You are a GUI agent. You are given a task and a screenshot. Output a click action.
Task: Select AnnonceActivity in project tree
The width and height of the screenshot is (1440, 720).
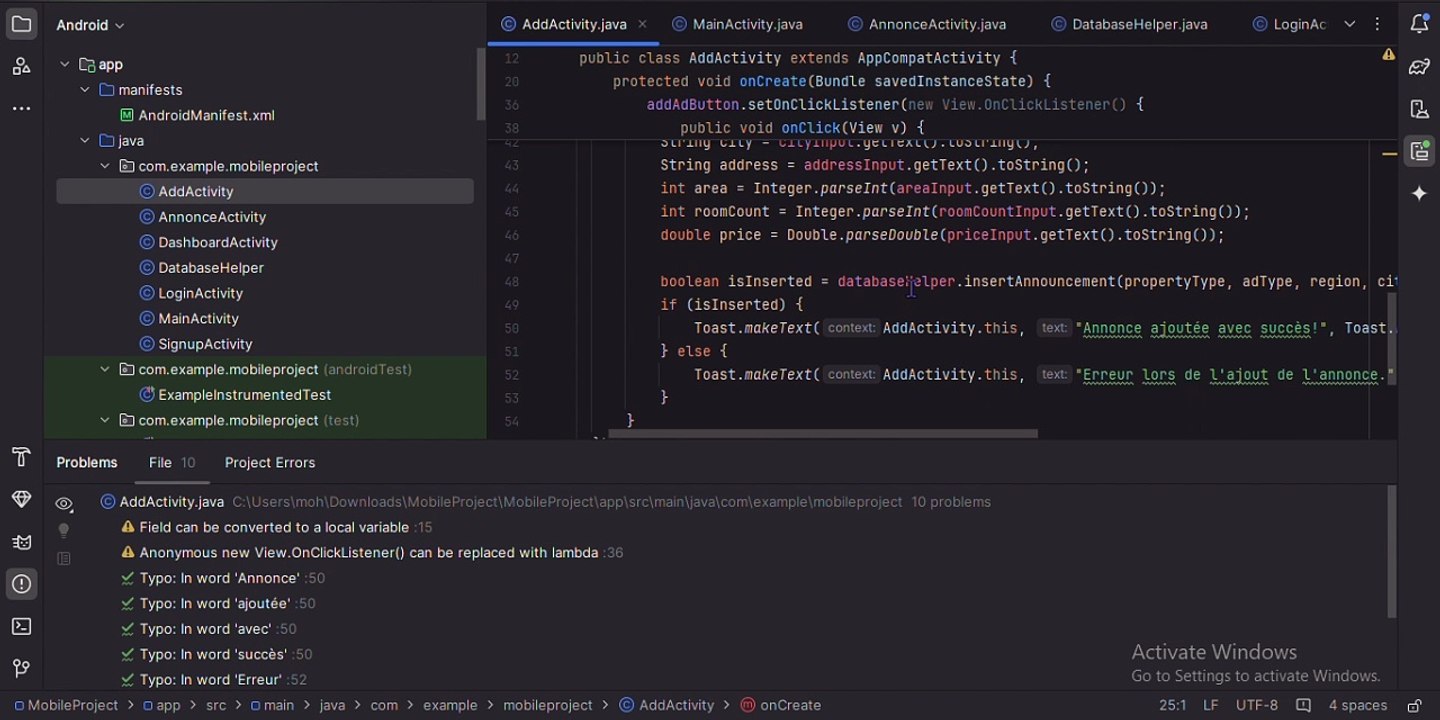pos(202,217)
